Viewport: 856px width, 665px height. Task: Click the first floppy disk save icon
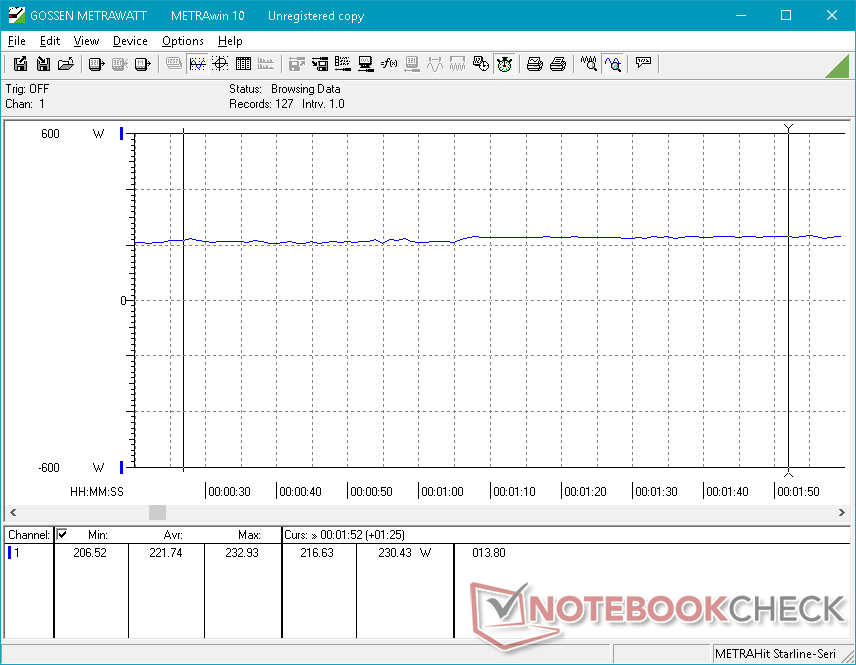click(x=20, y=64)
